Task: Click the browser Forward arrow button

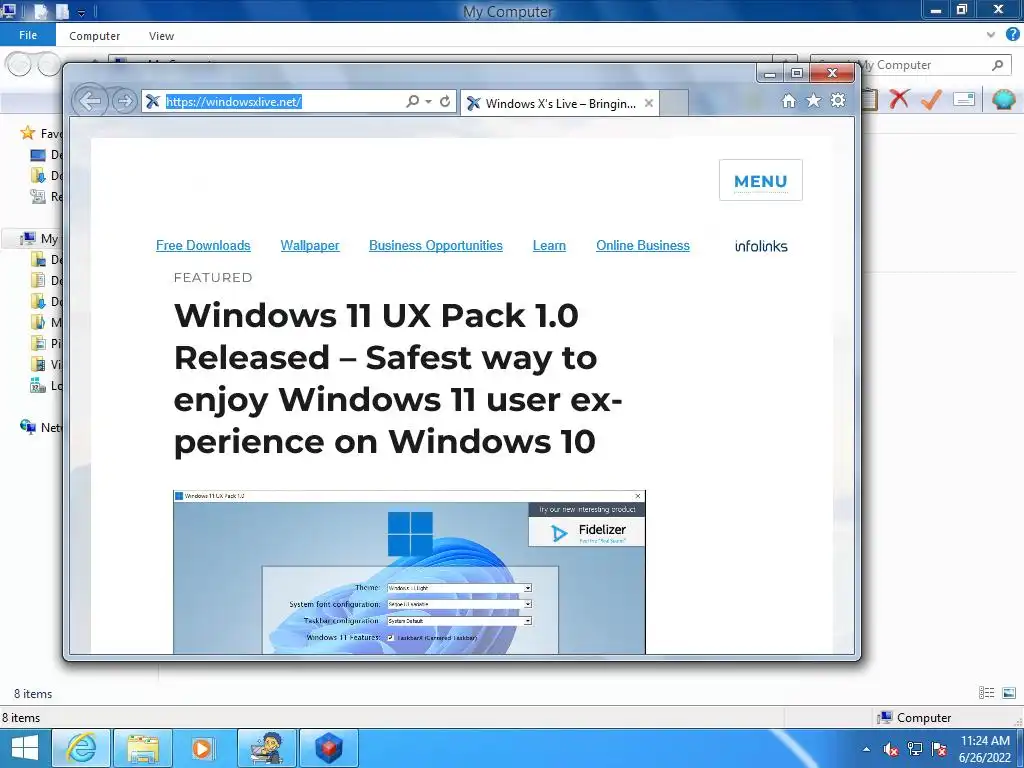Action: pos(123,101)
